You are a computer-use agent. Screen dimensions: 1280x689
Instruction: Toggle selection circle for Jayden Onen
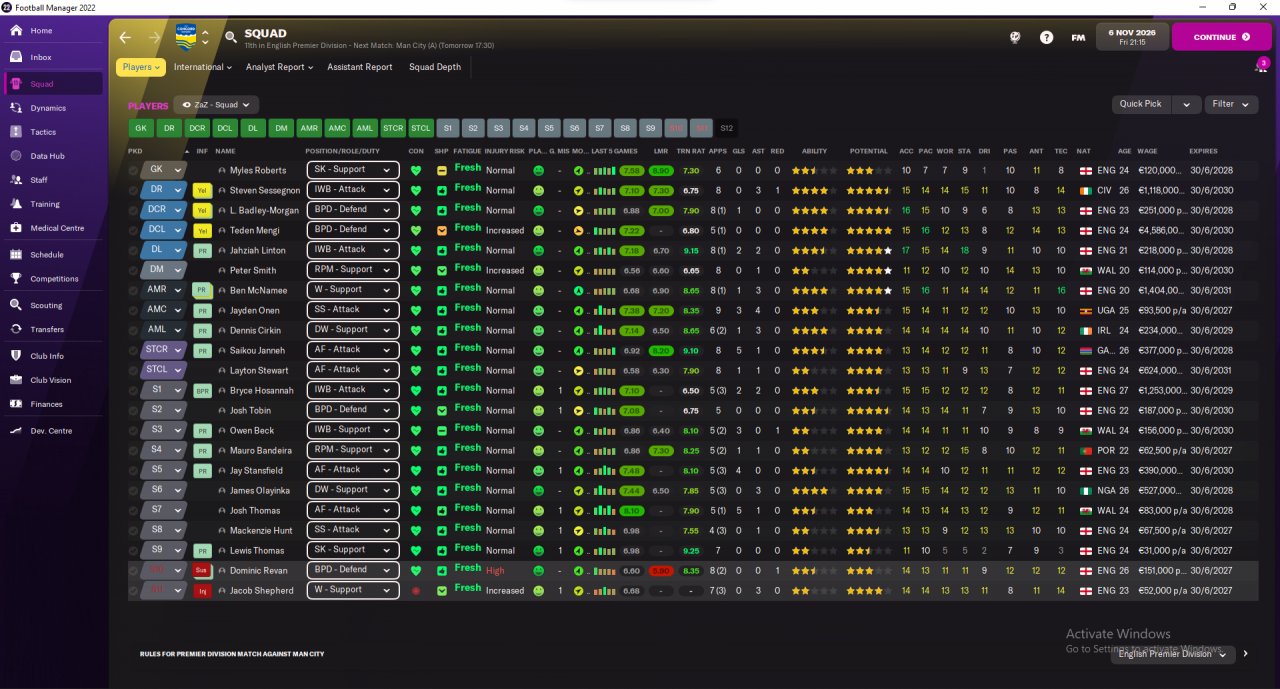[x=134, y=310]
